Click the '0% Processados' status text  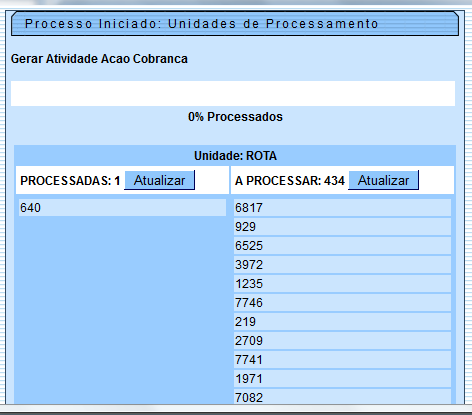(x=235, y=117)
